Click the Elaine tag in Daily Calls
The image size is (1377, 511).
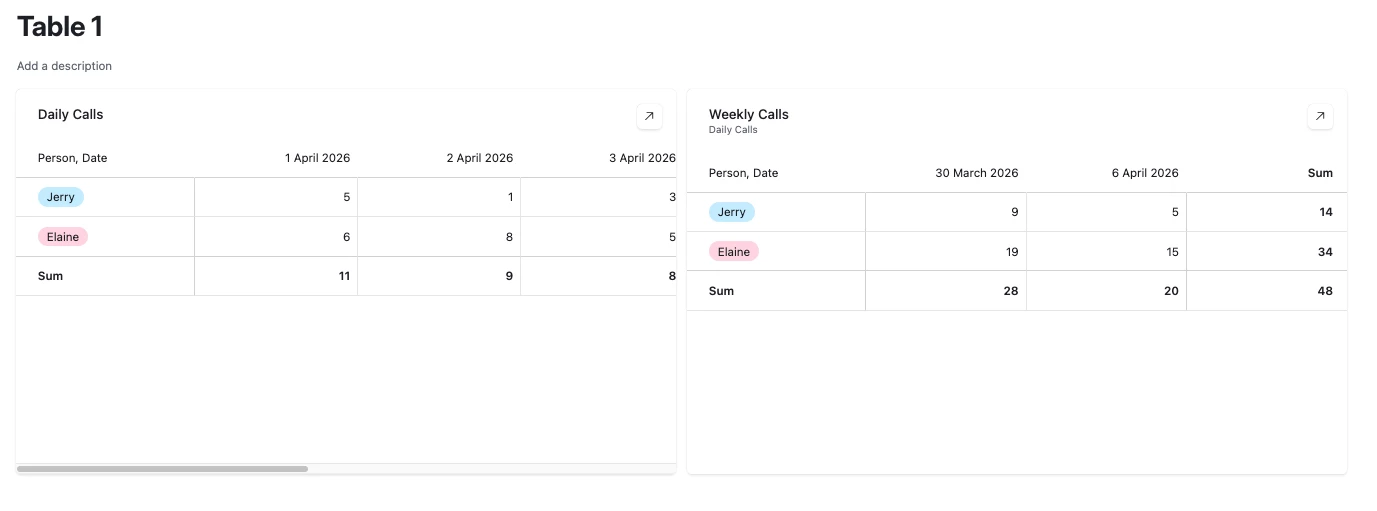click(x=63, y=237)
